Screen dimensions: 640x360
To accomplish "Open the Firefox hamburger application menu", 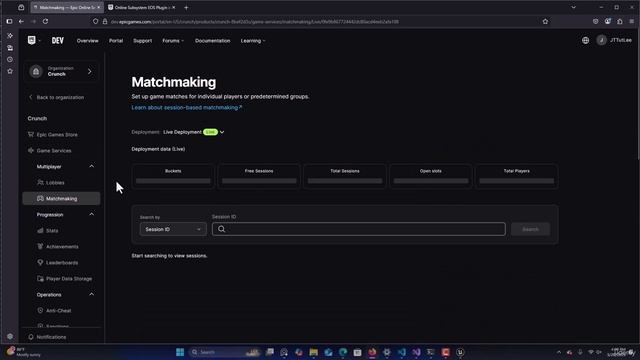I will tap(631, 21).
